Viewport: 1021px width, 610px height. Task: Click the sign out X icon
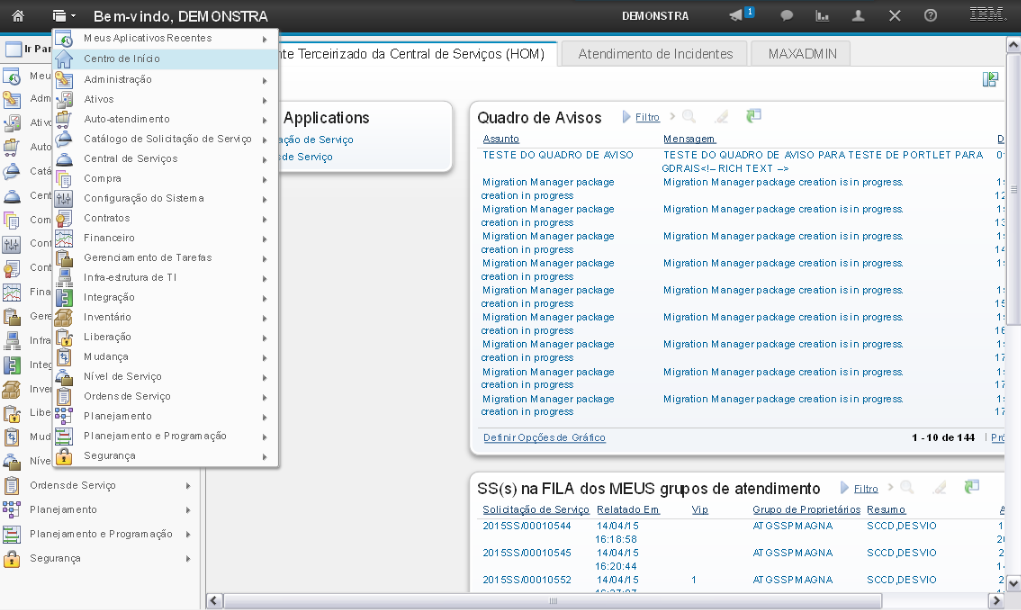point(894,16)
